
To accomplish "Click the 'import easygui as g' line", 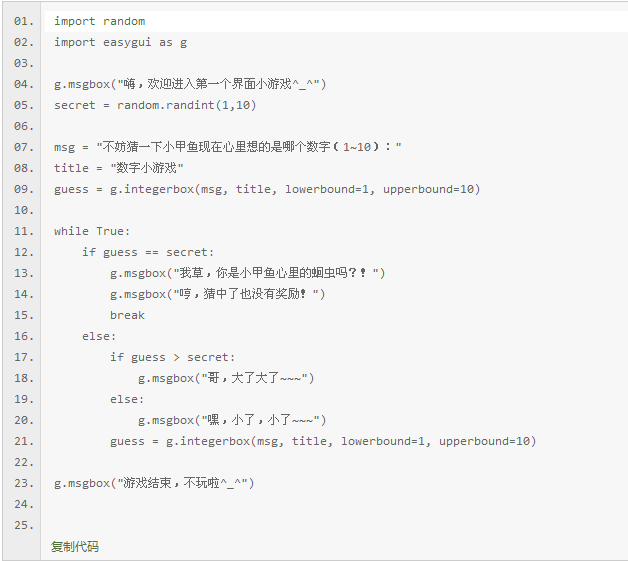I will click(121, 42).
